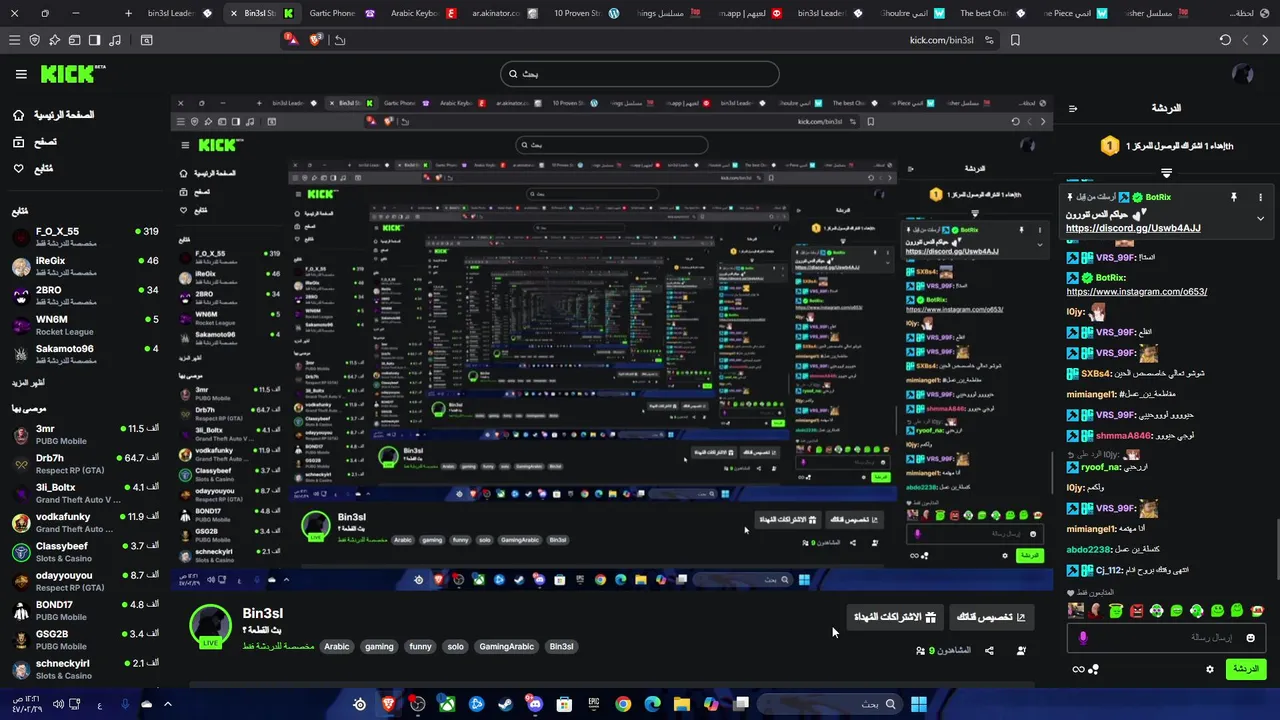Click abdo2238 username in chat
Viewport: 1280px width, 720px height.
click(x=1089, y=550)
